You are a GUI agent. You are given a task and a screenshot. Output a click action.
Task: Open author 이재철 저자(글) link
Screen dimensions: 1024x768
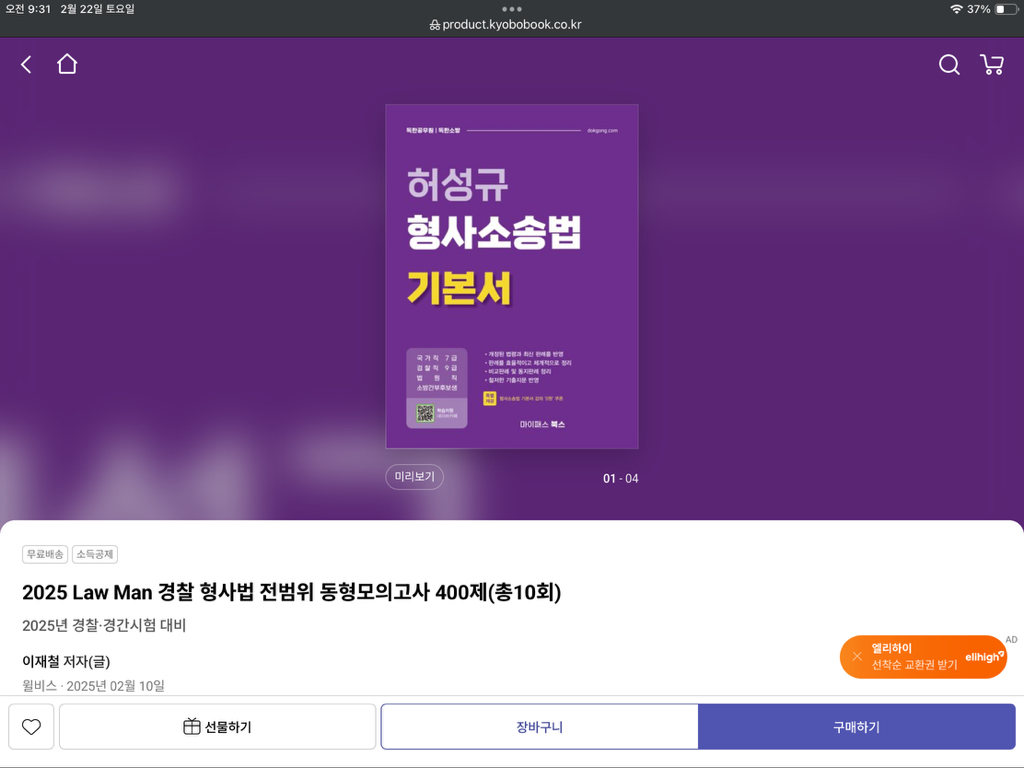pos(66,662)
